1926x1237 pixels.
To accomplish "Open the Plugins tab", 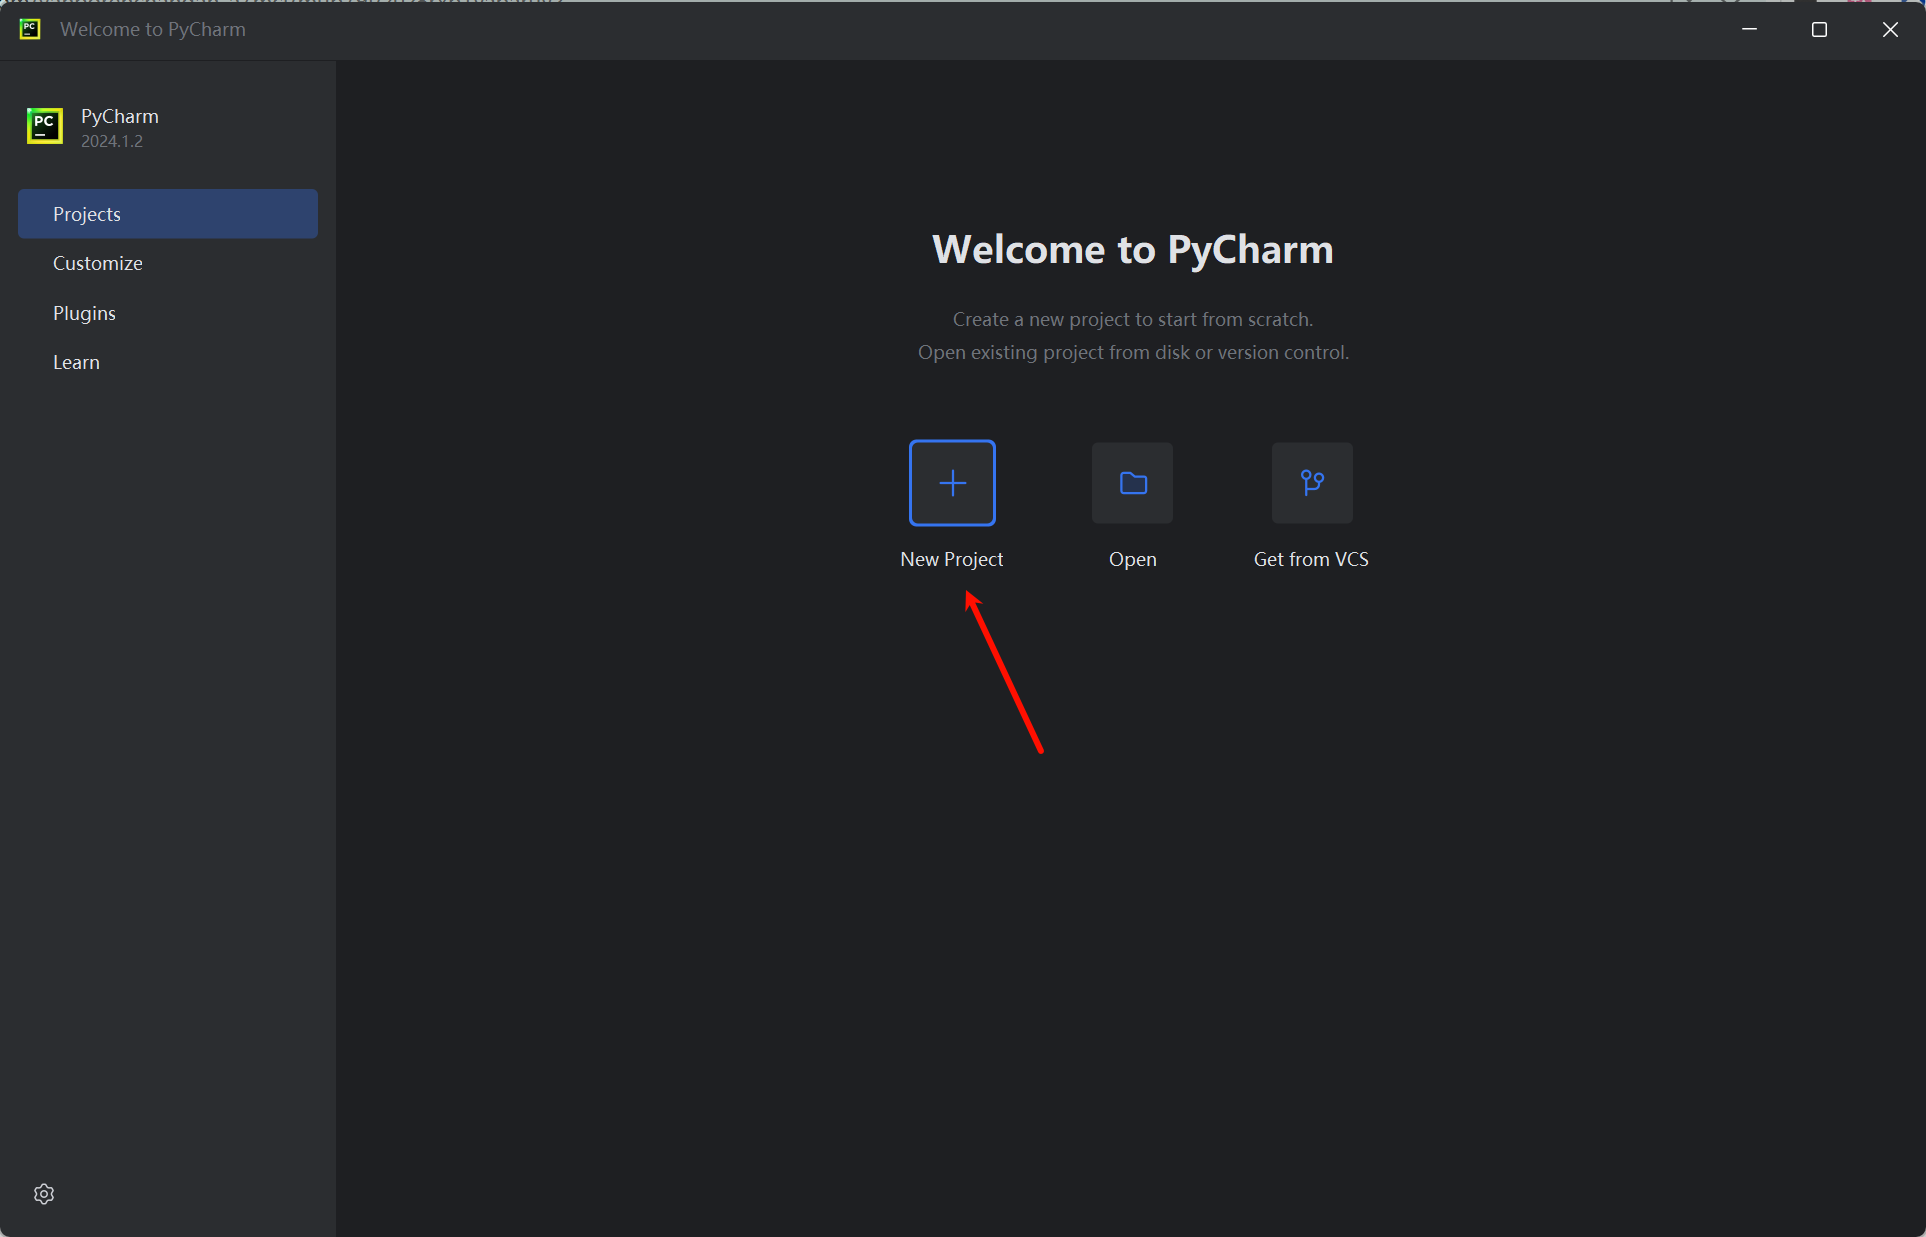I will click(84, 313).
